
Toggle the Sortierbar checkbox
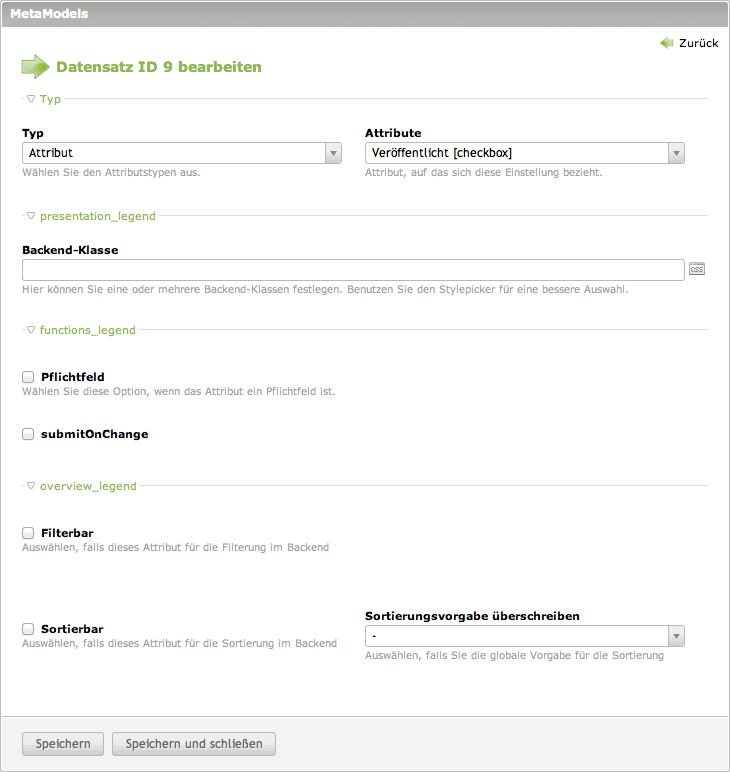click(x=28, y=629)
